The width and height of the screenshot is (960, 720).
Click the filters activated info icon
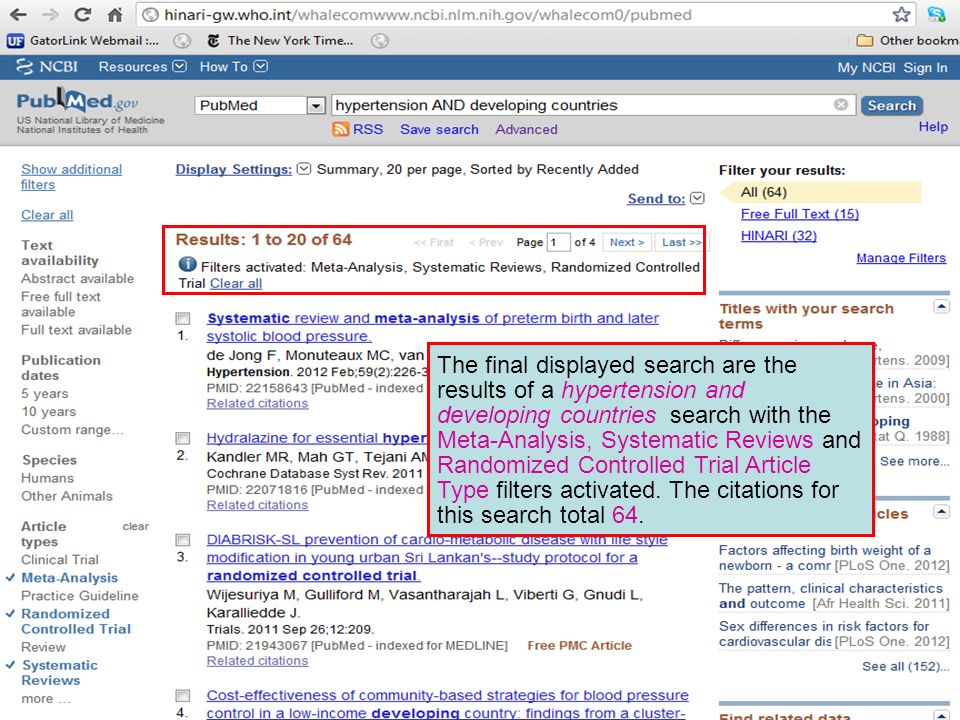pyautogui.click(x=187, y=264)
